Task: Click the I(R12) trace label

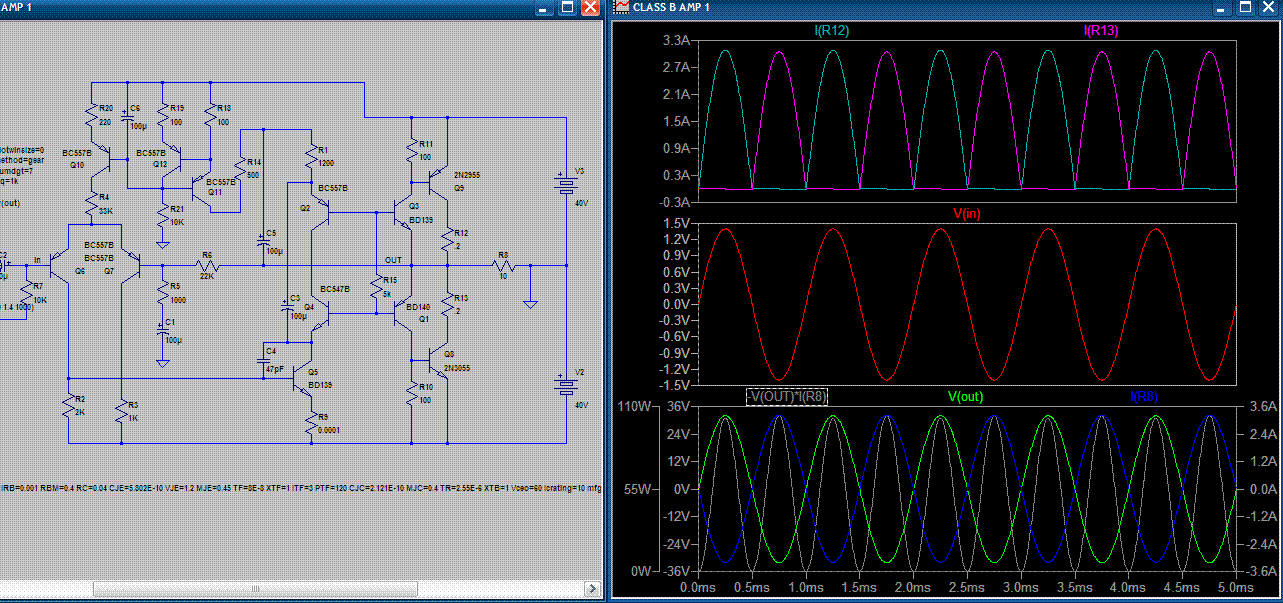Action: coord(832,31)
